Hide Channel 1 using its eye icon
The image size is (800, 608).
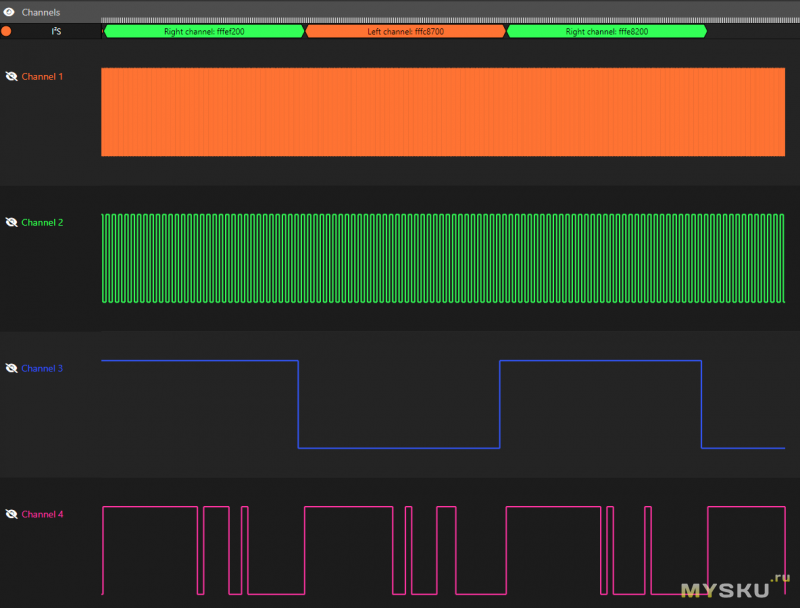tap(12, 76)
